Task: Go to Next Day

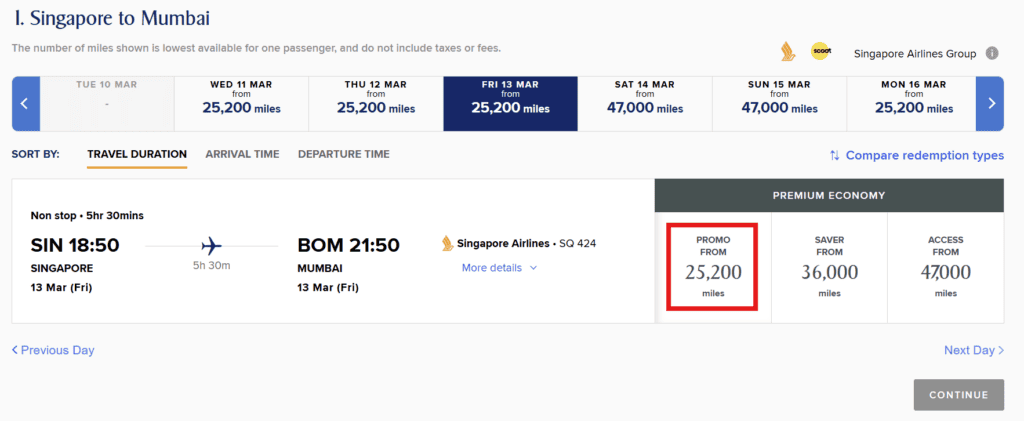Action: [973, 350]
